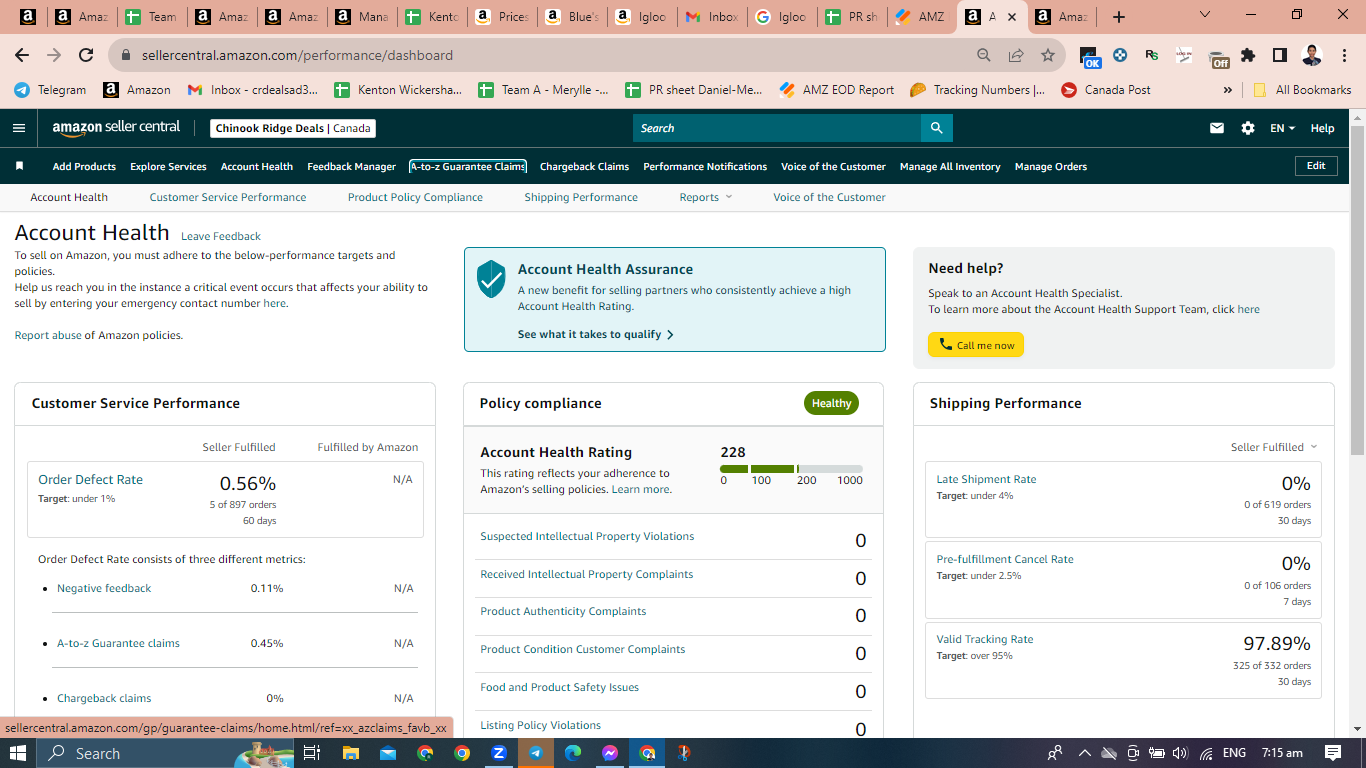Viewport: 1366px width, 768px height.
Task: Open Manage All Inventory
Action: (950, 166)
